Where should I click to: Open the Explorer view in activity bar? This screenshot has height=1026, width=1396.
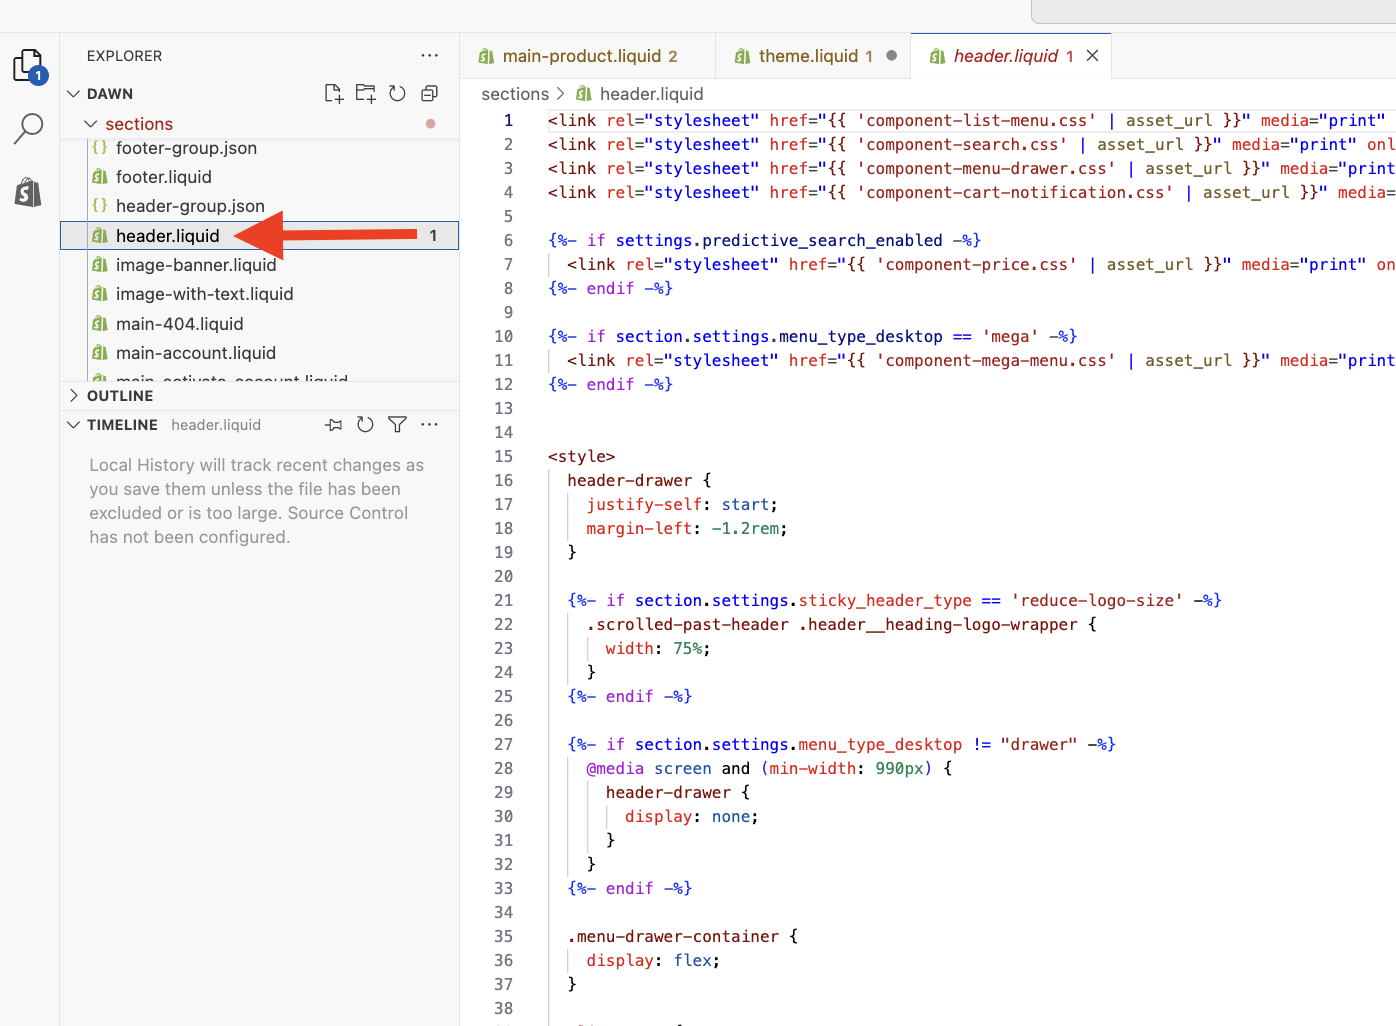point(28,66)
